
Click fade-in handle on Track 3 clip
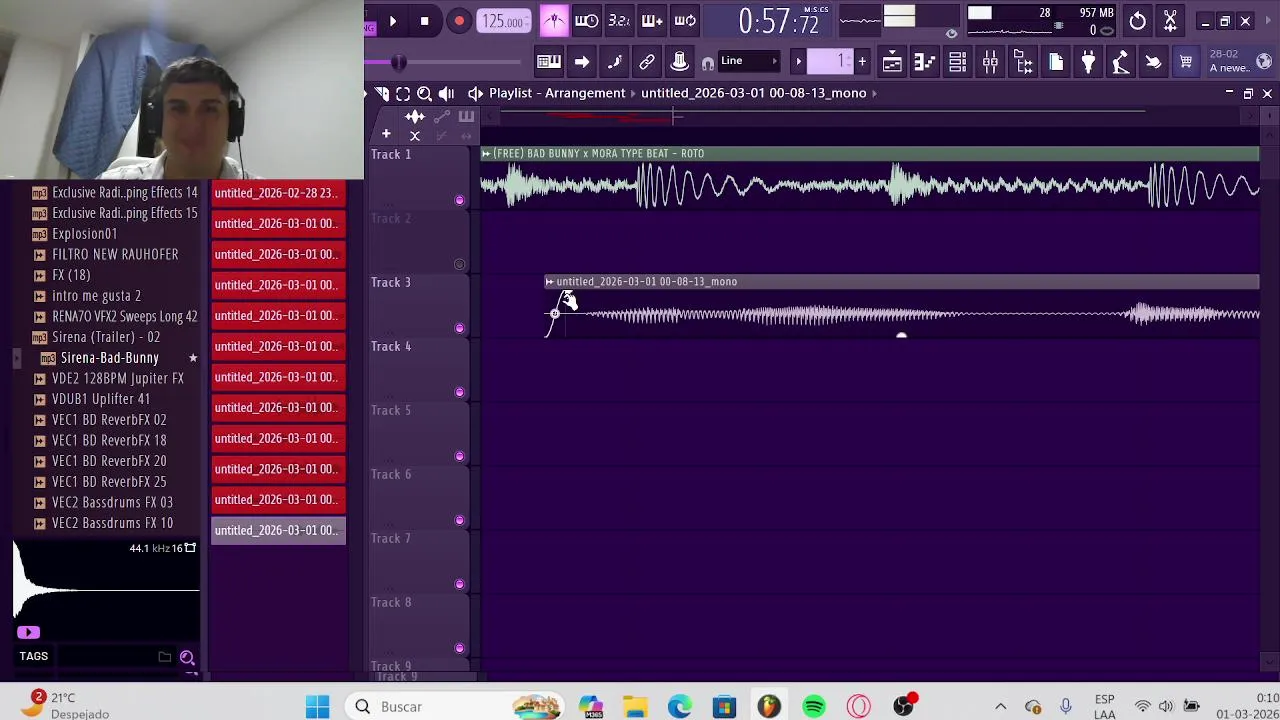555,314
